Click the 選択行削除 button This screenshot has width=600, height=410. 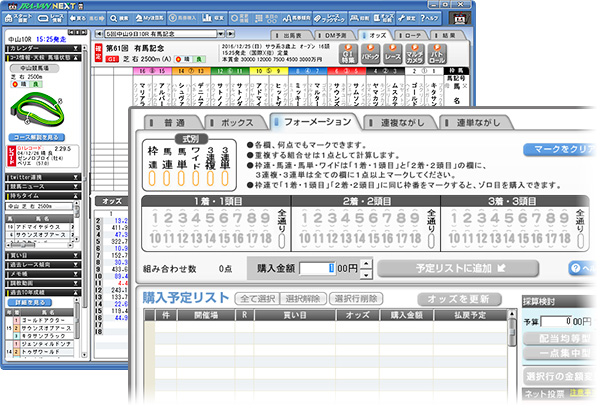click(356, 299)
